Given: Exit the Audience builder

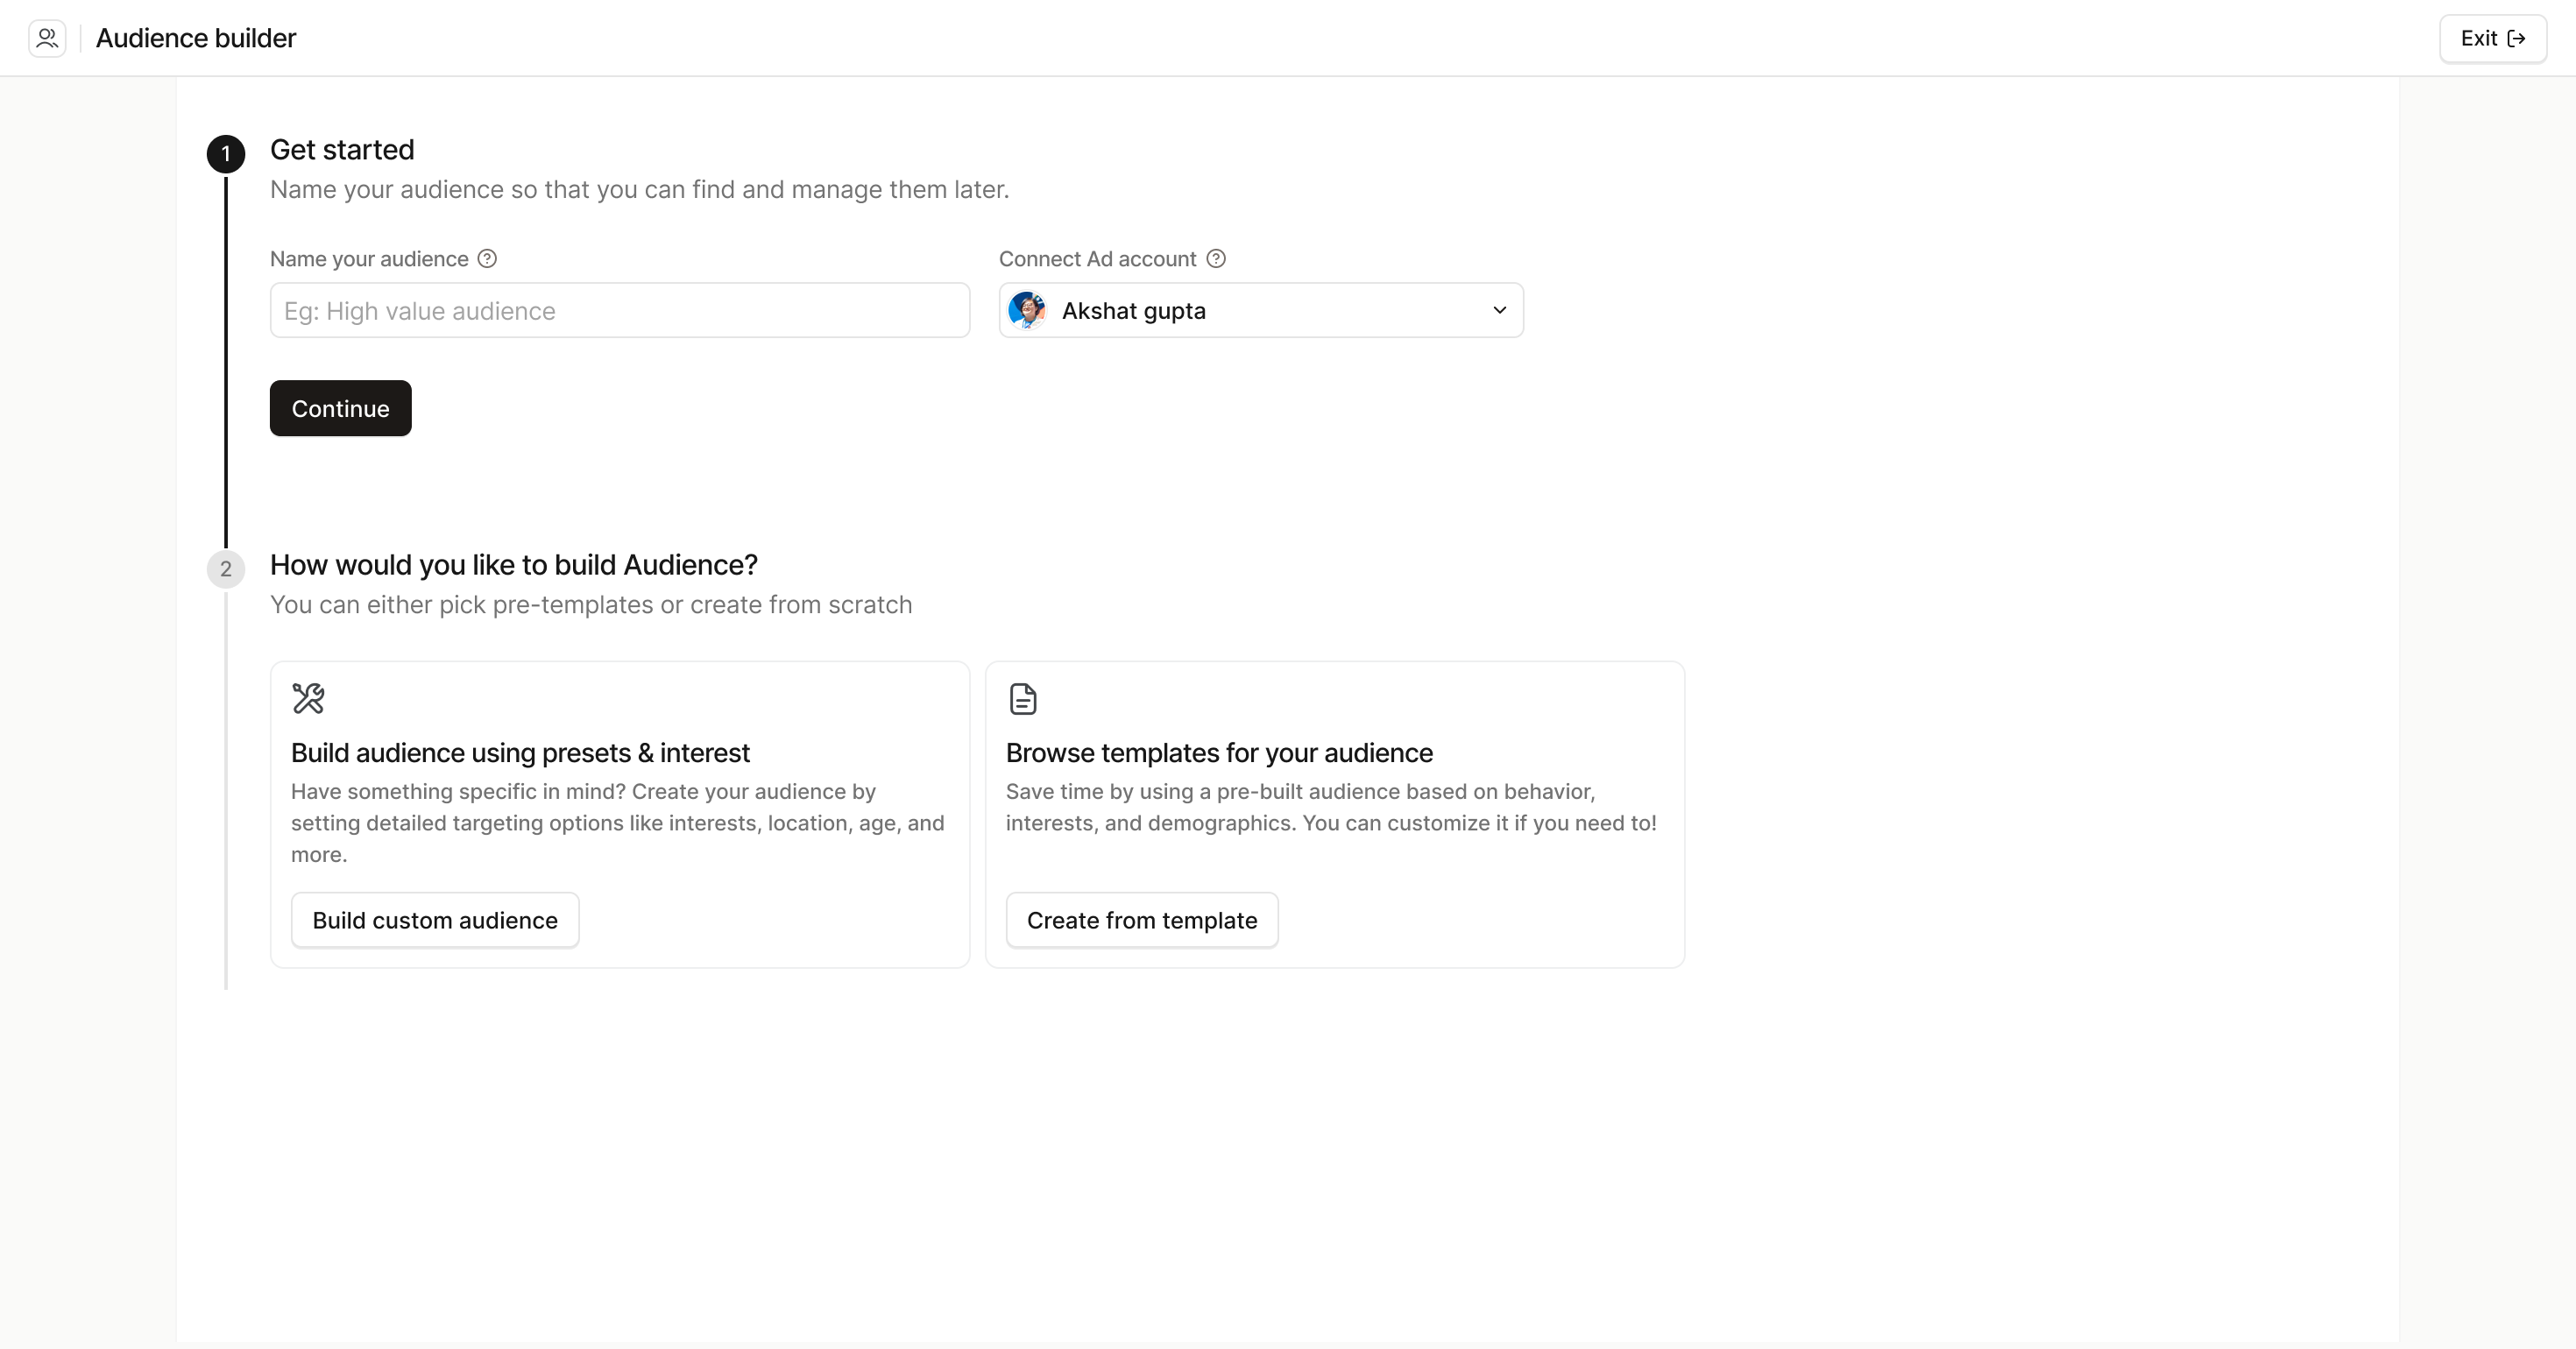Looking at the screenshot, I should click(x=2493, y=38).
